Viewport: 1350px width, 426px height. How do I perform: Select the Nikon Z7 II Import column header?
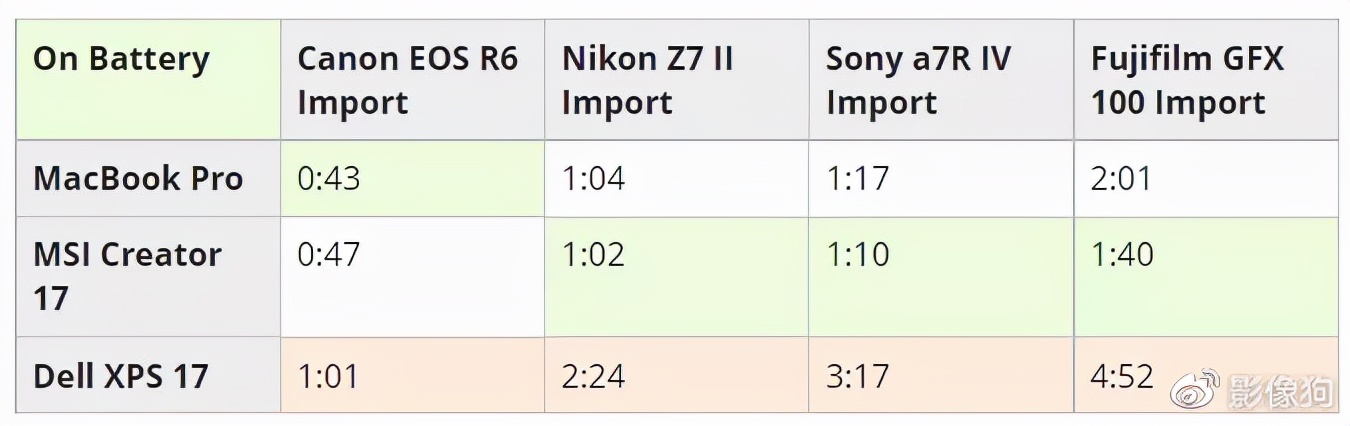647,80
